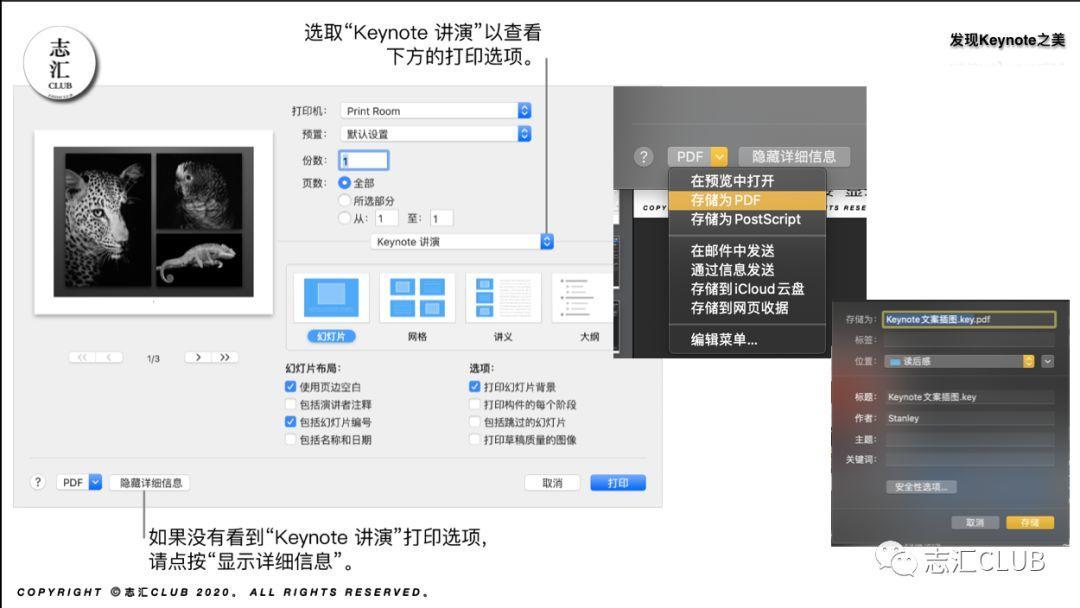The width and height of the screenshot is (1080, 608).
Task: Click the 标签 tags field
Action: click(x=969, y=339)
